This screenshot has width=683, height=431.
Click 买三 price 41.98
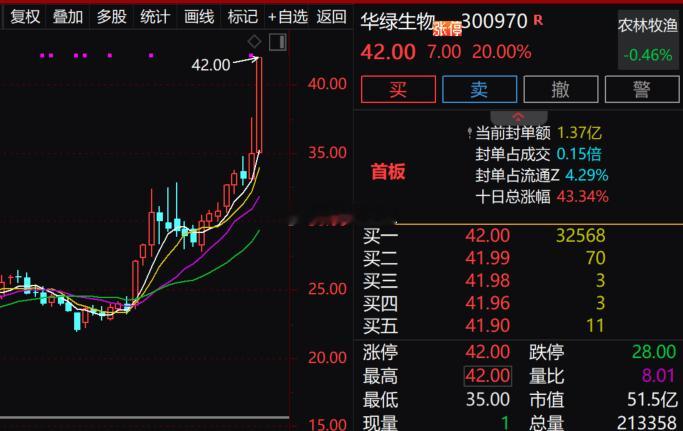[487, 280]
